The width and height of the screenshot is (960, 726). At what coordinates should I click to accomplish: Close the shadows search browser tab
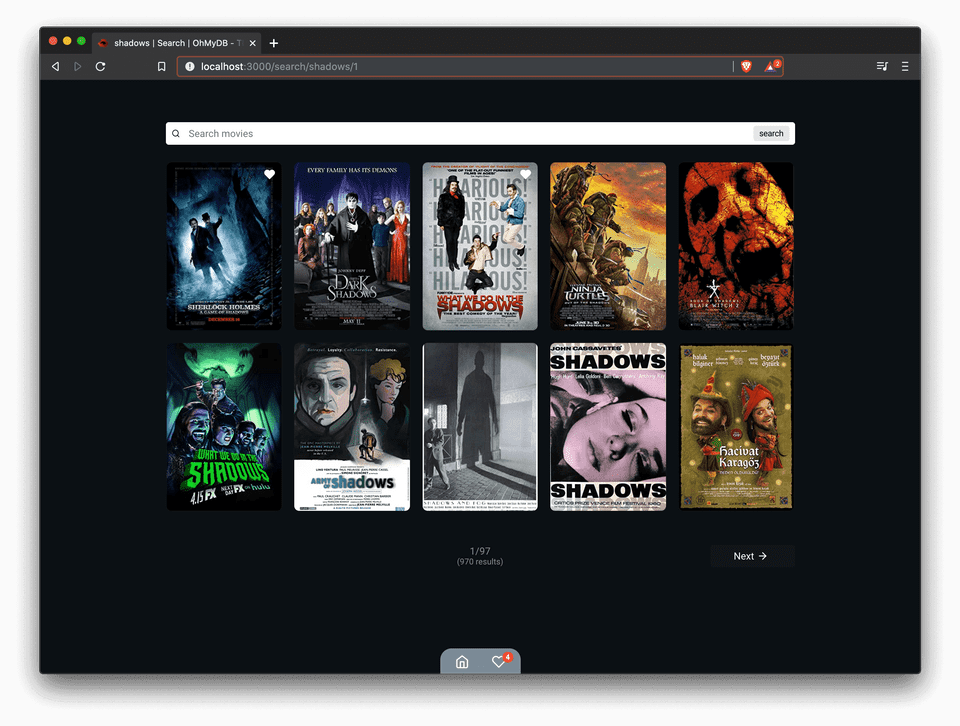[252, 43]
